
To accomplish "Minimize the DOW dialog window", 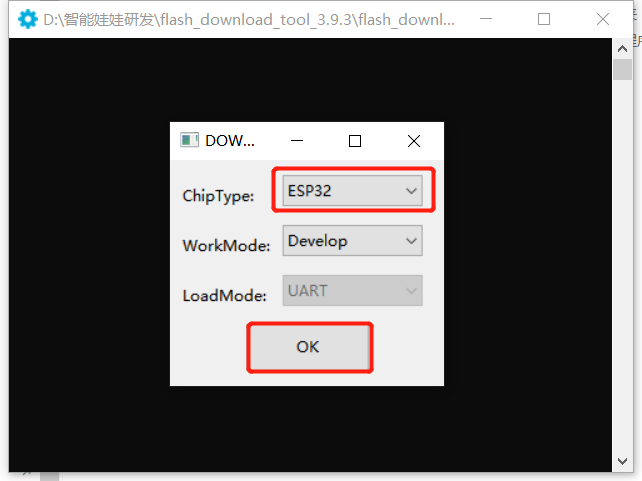I will coord(297,141).
